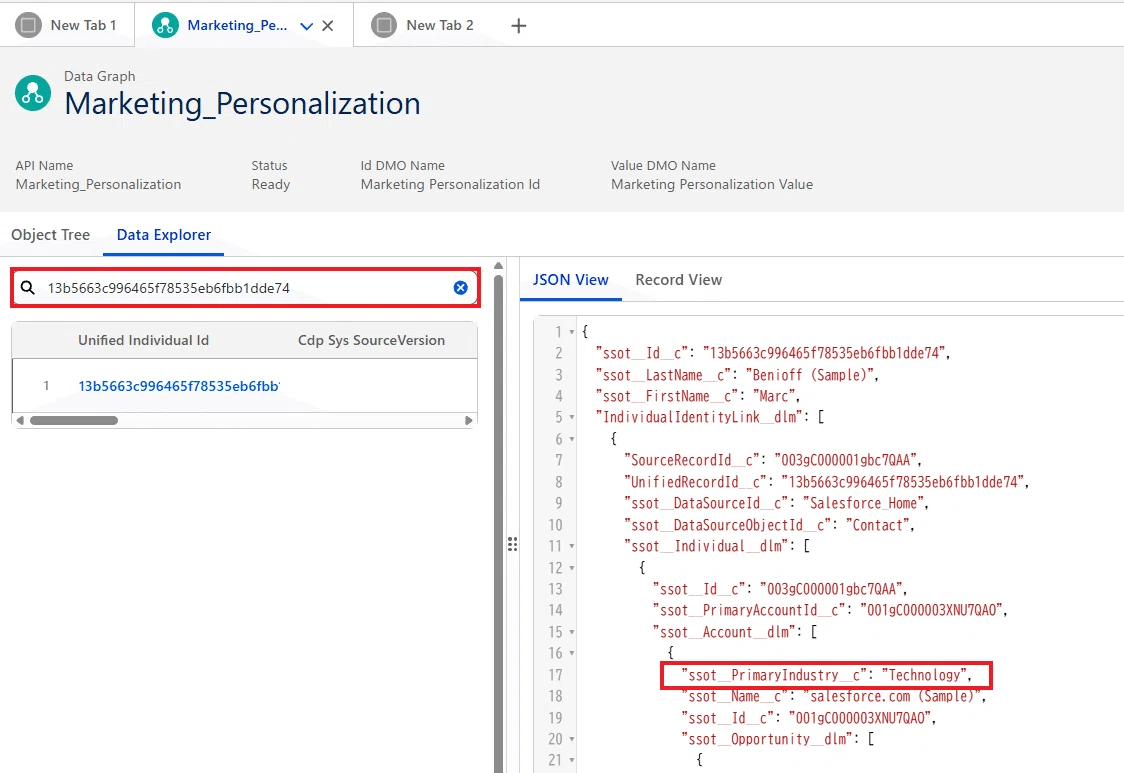The height and width of the screenshot is (773, 1124).
Task: Click the New Tab 1 tab icon
Action: (29, 25)
